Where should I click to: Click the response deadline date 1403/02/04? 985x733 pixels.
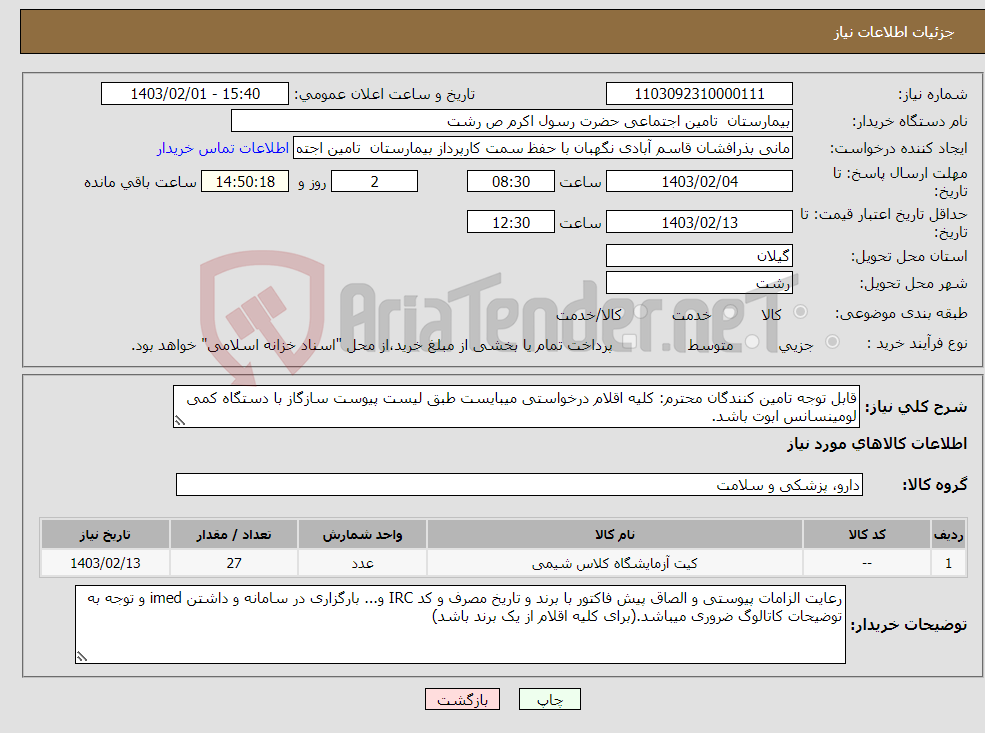coord(699,182)
